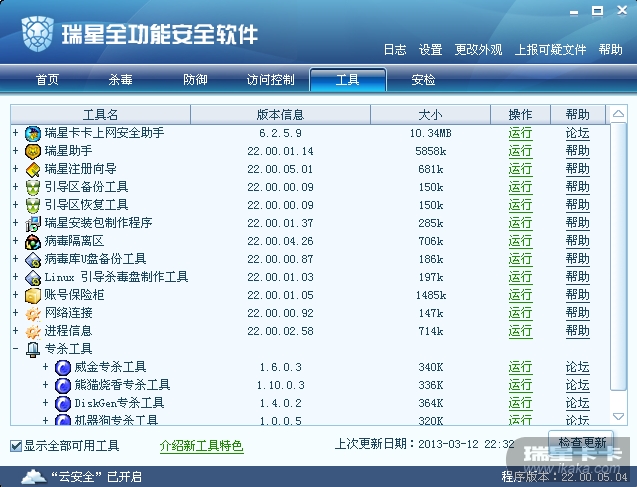Click the 瑞星卡卡上网安全助手 icon

[x=33, y=133]
